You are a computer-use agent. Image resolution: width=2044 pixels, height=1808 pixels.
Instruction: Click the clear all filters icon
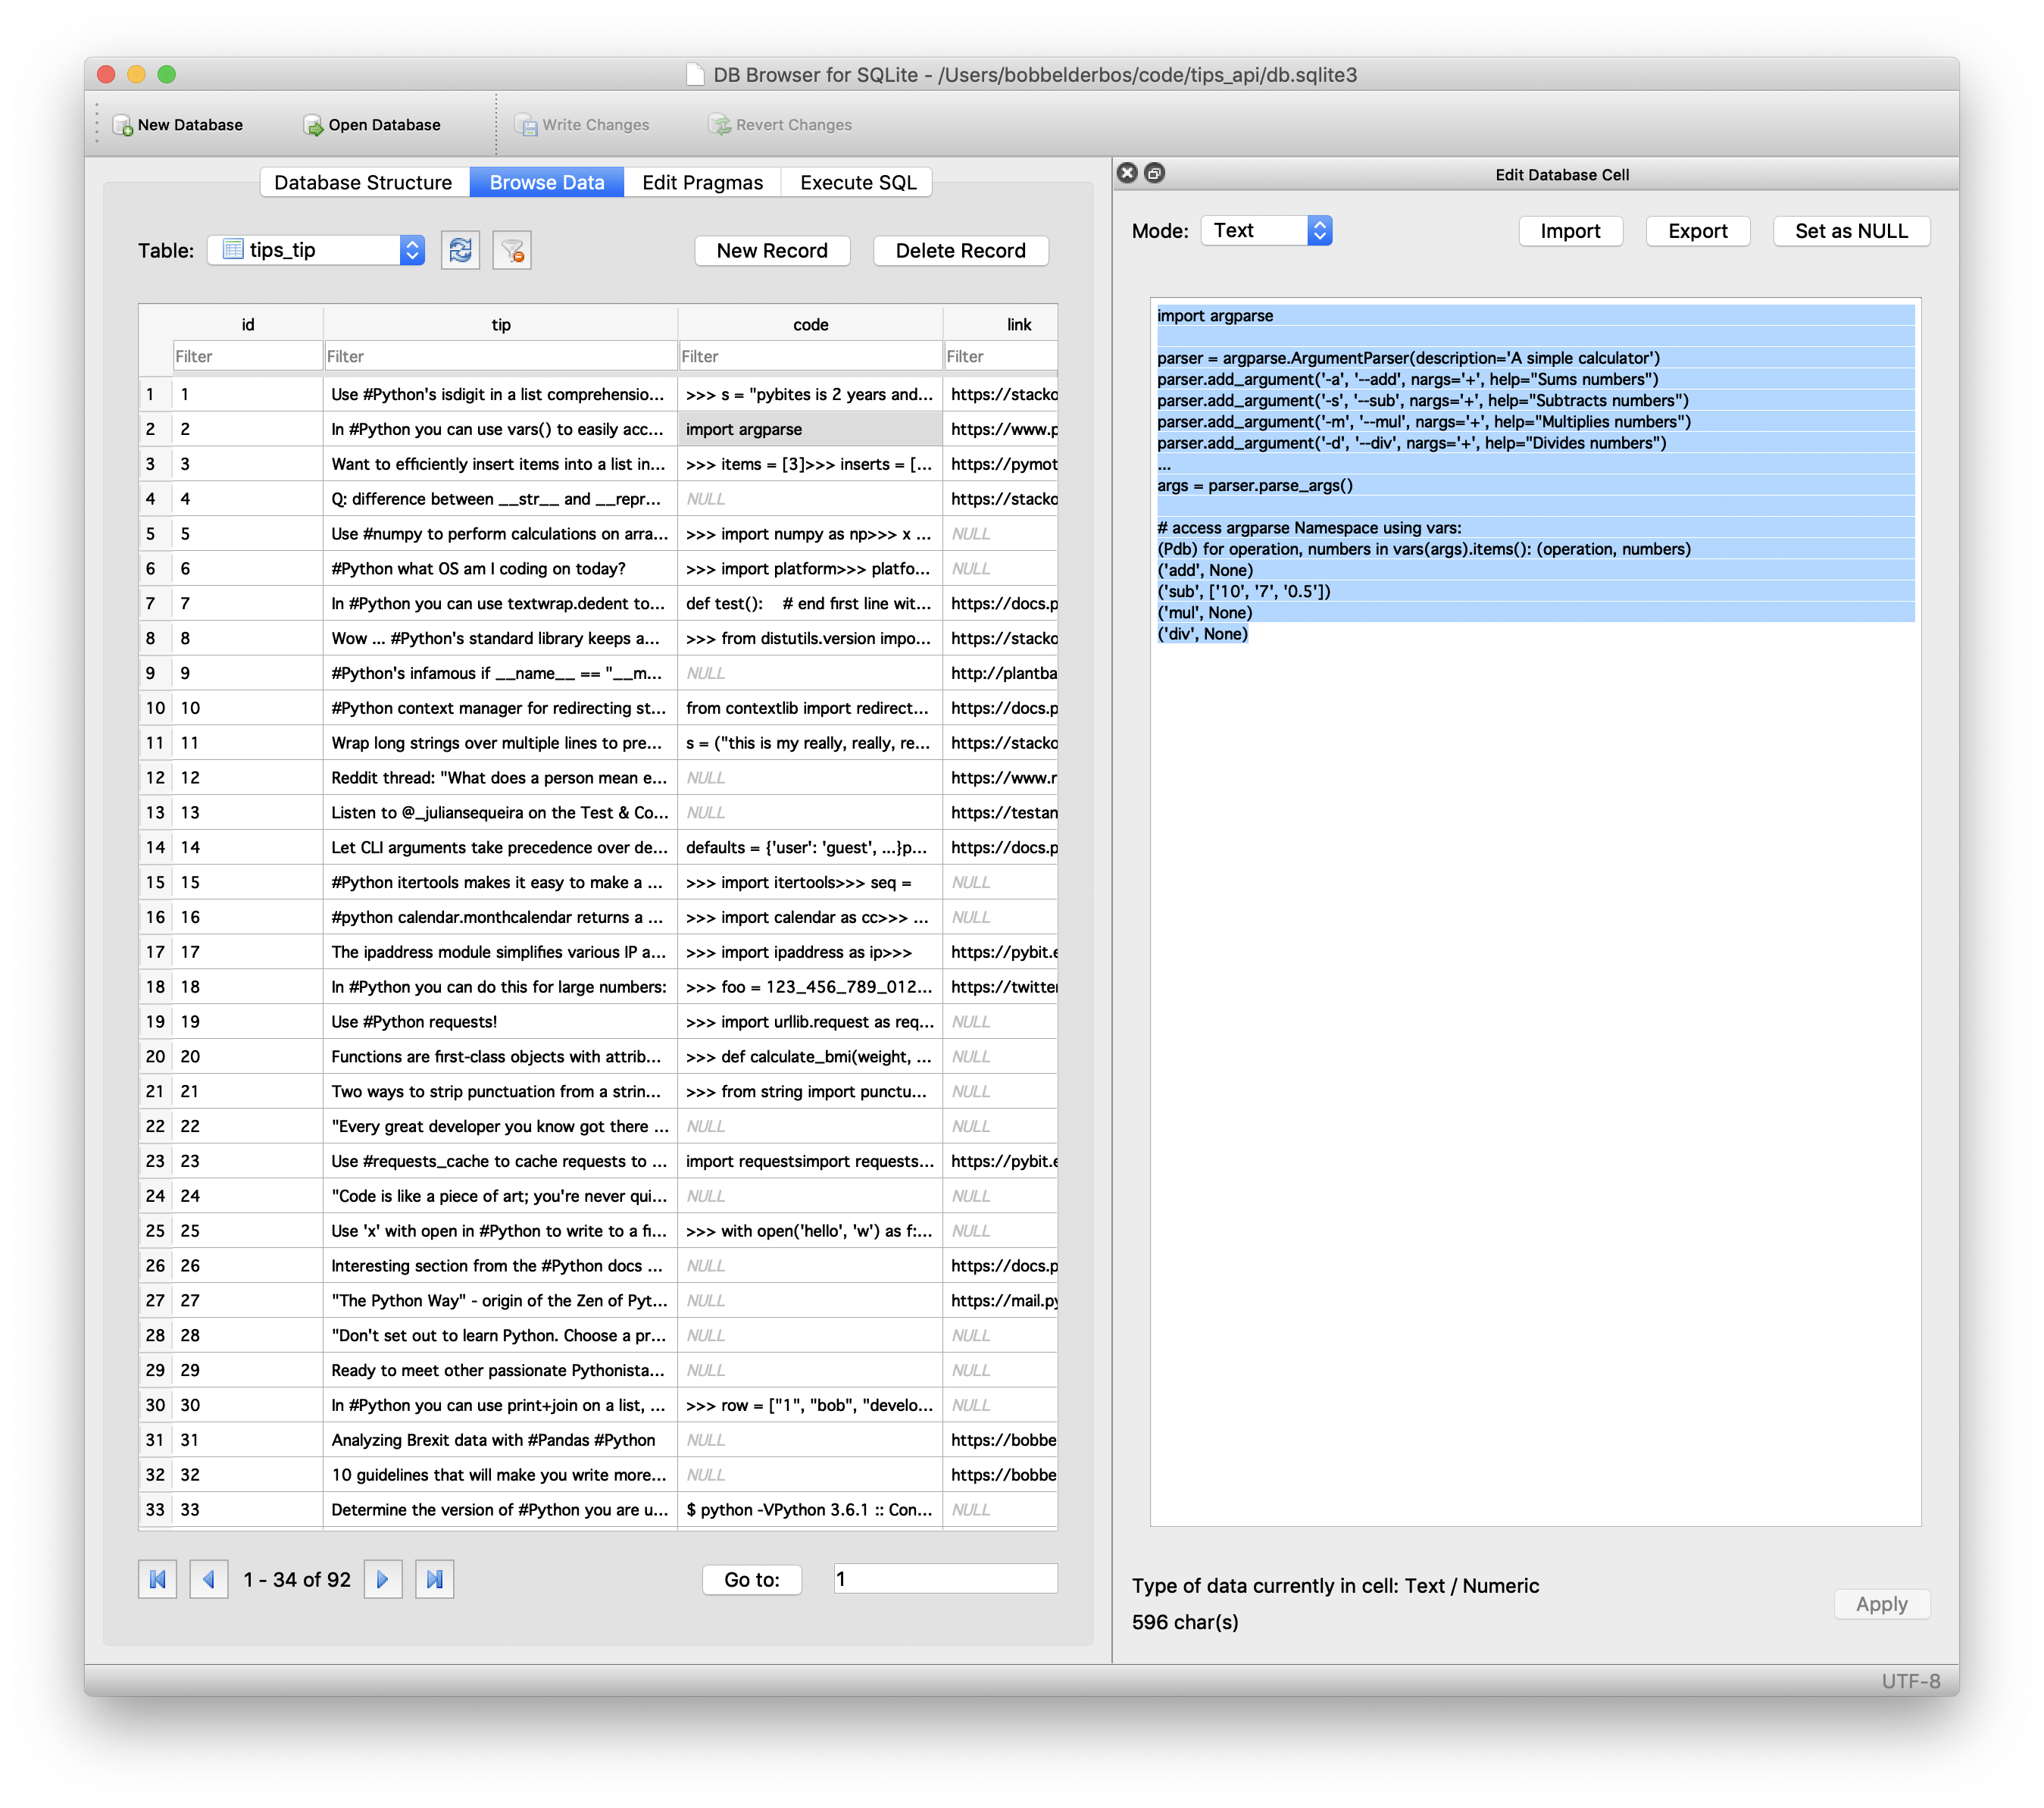[512, 250]
